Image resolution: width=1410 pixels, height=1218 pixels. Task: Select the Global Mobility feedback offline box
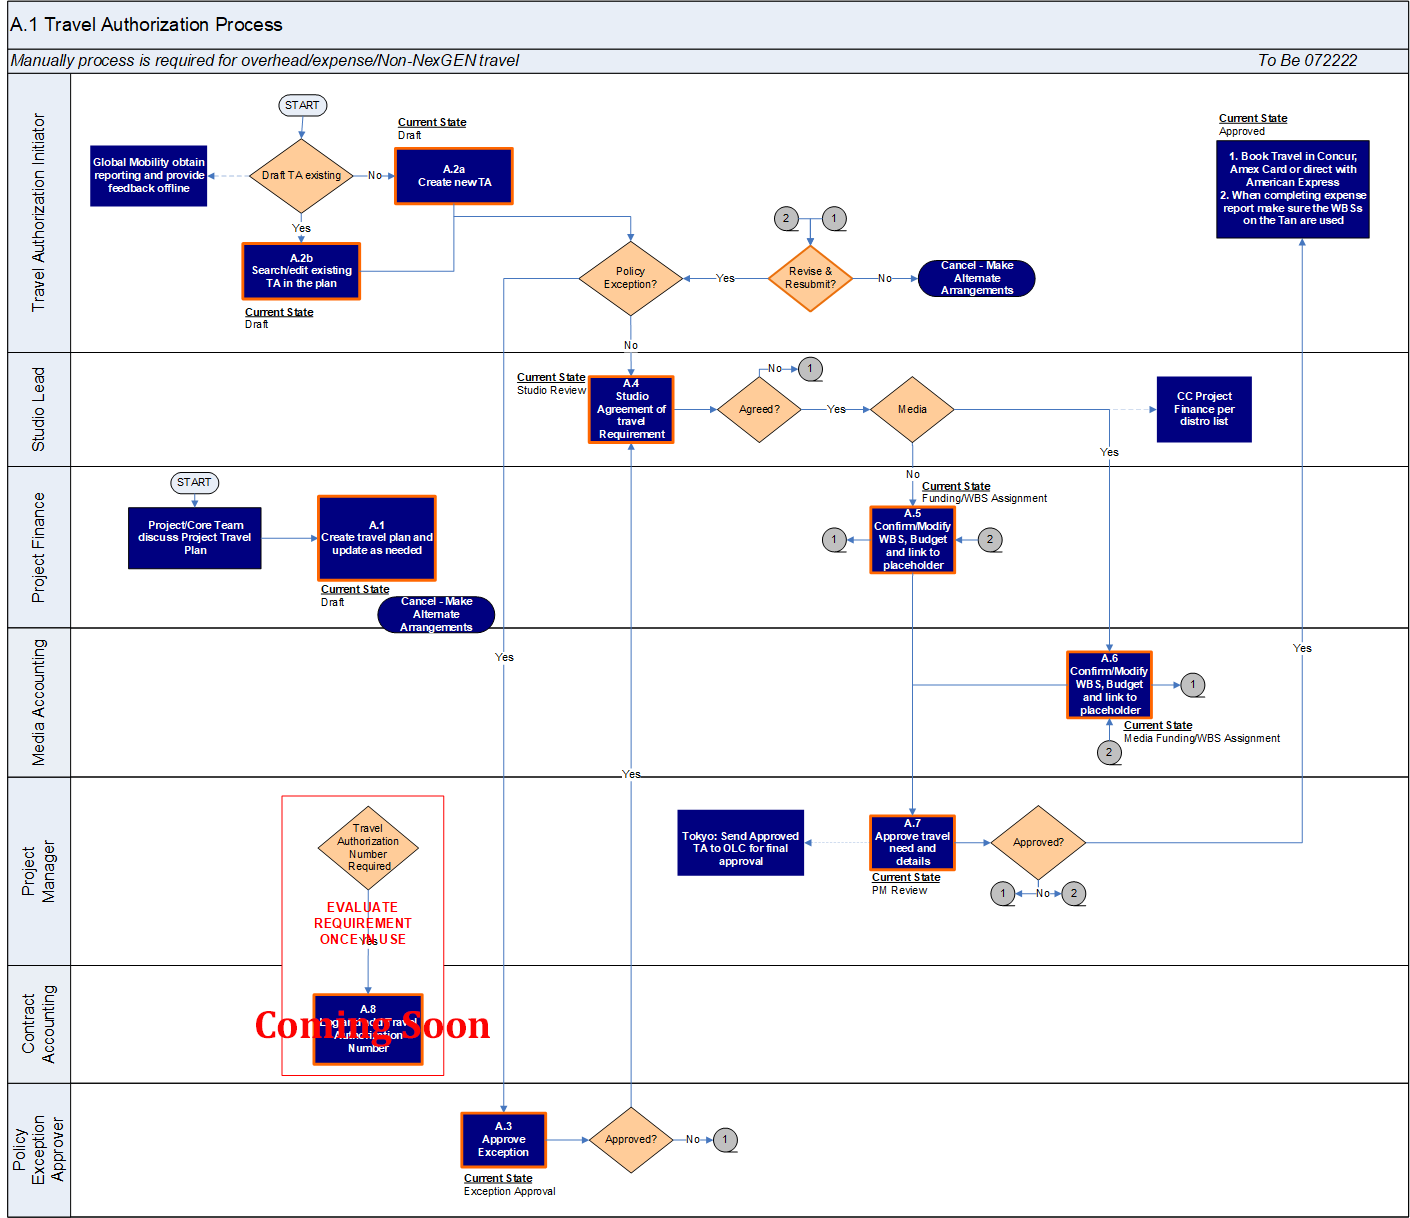149,176
